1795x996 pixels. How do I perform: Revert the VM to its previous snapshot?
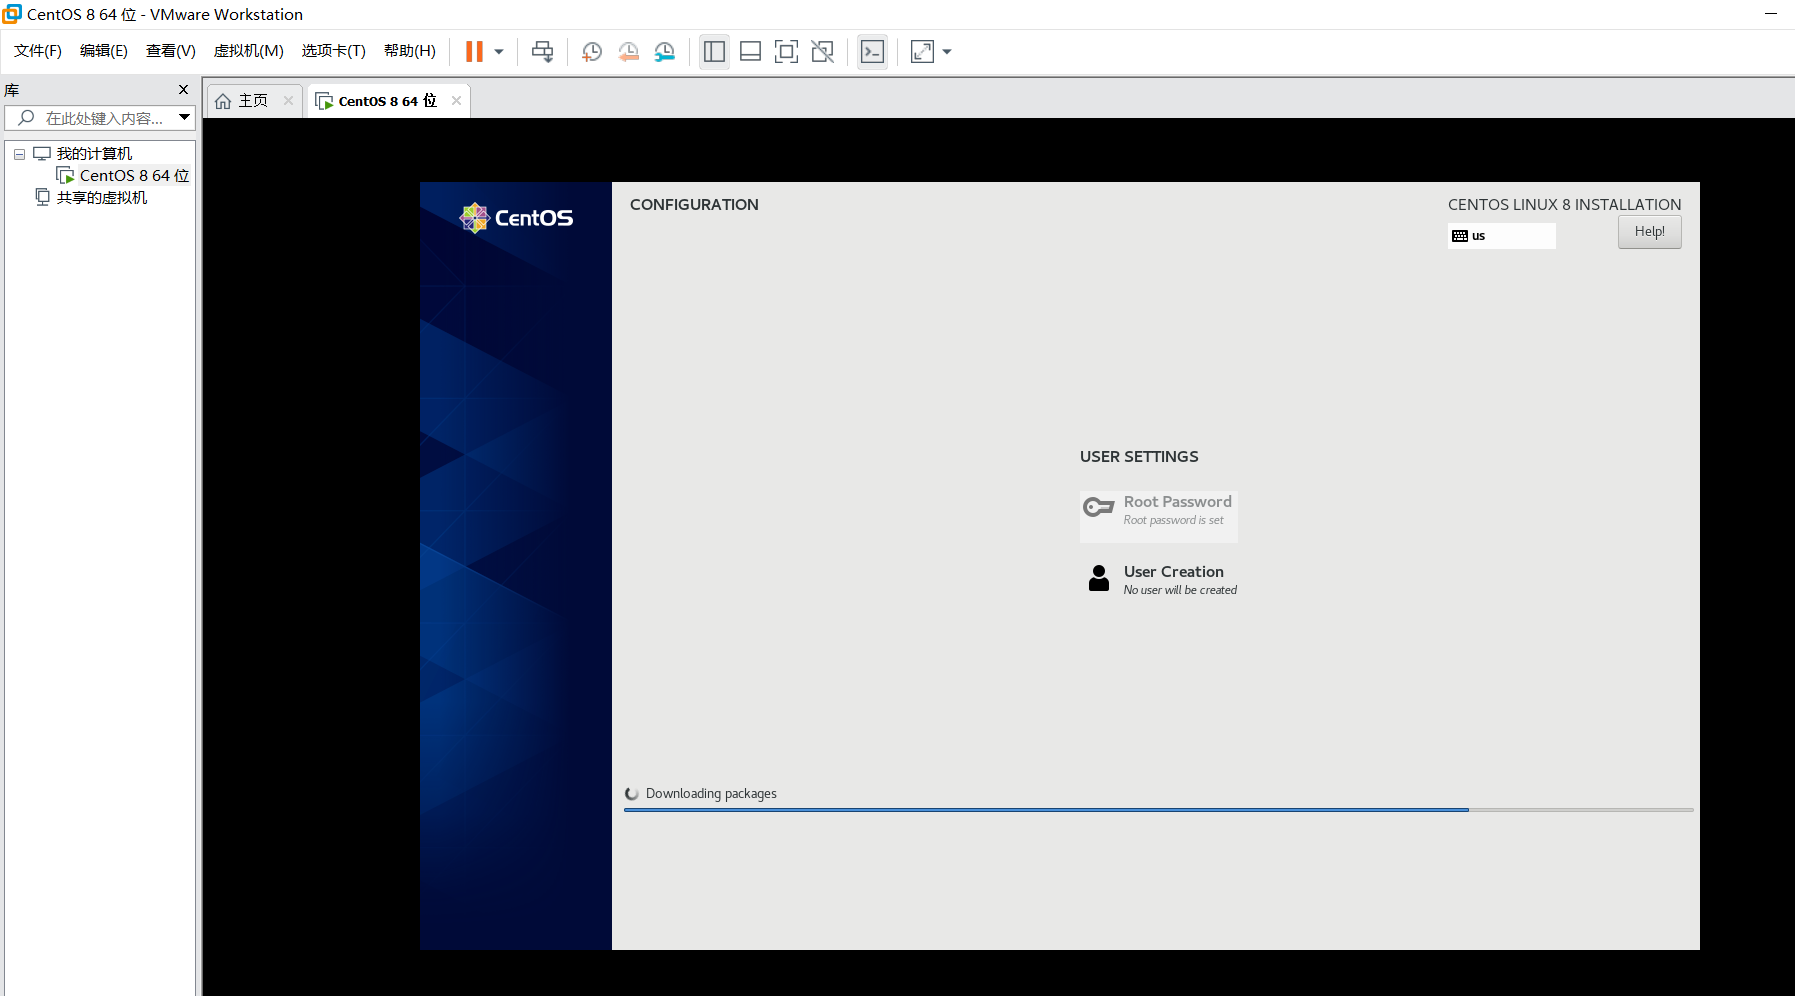click(628, 52)
